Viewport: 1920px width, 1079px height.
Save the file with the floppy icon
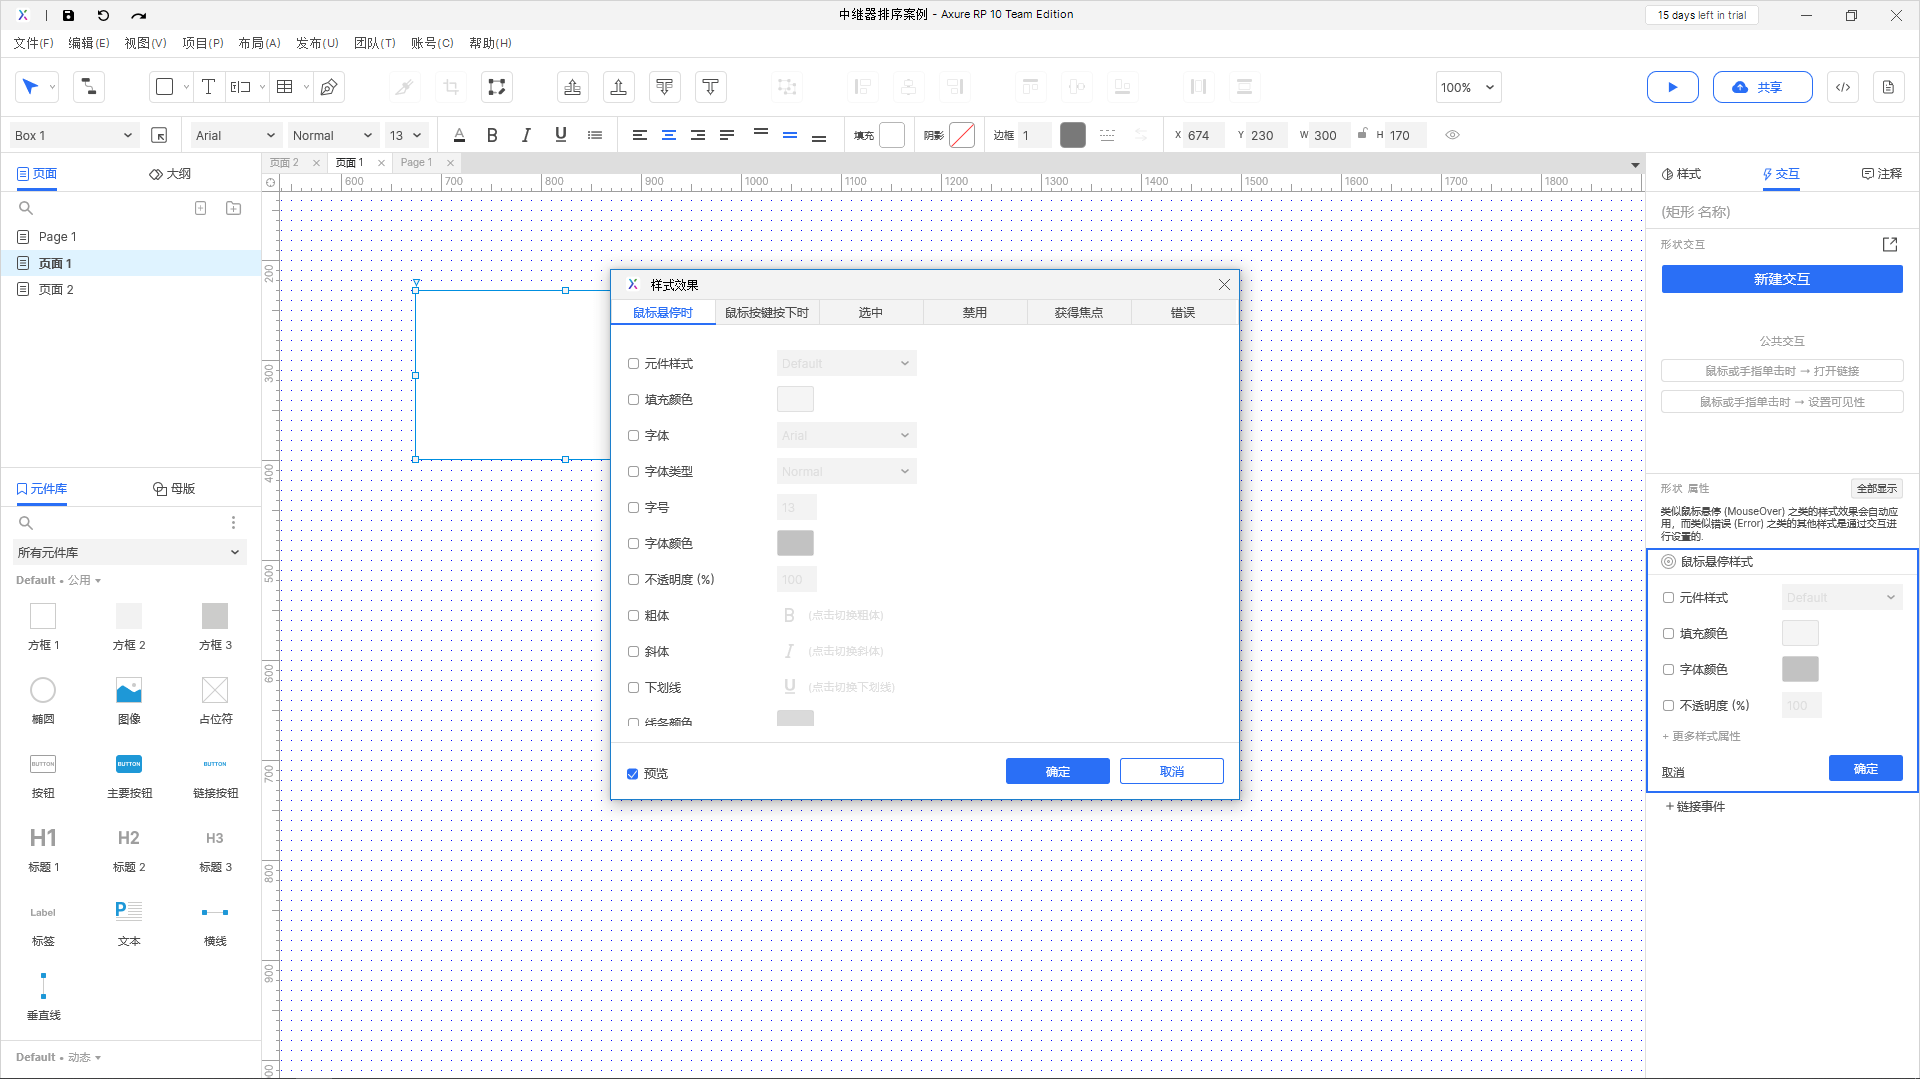click(68, 15)
